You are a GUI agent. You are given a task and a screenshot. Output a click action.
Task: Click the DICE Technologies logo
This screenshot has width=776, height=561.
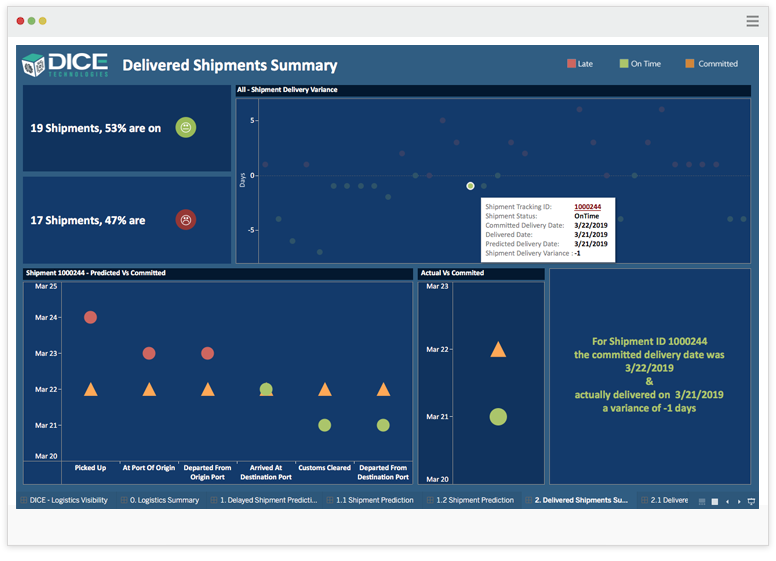[64, 64]
